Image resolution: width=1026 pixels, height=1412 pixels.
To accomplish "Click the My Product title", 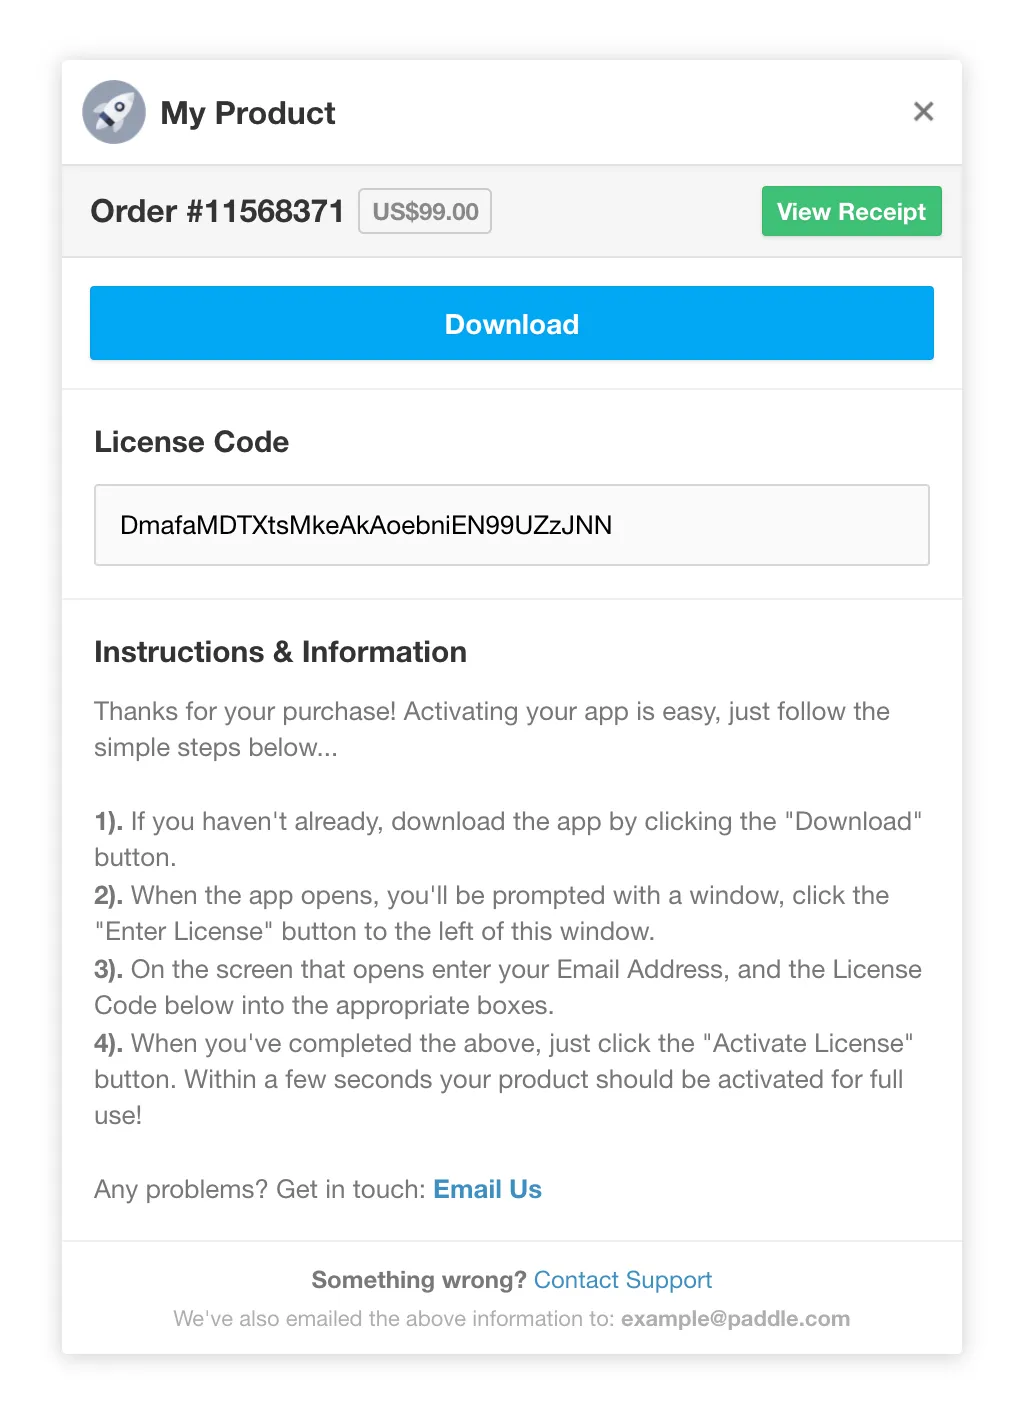I will pyautogui.click(x=248, y=113).
